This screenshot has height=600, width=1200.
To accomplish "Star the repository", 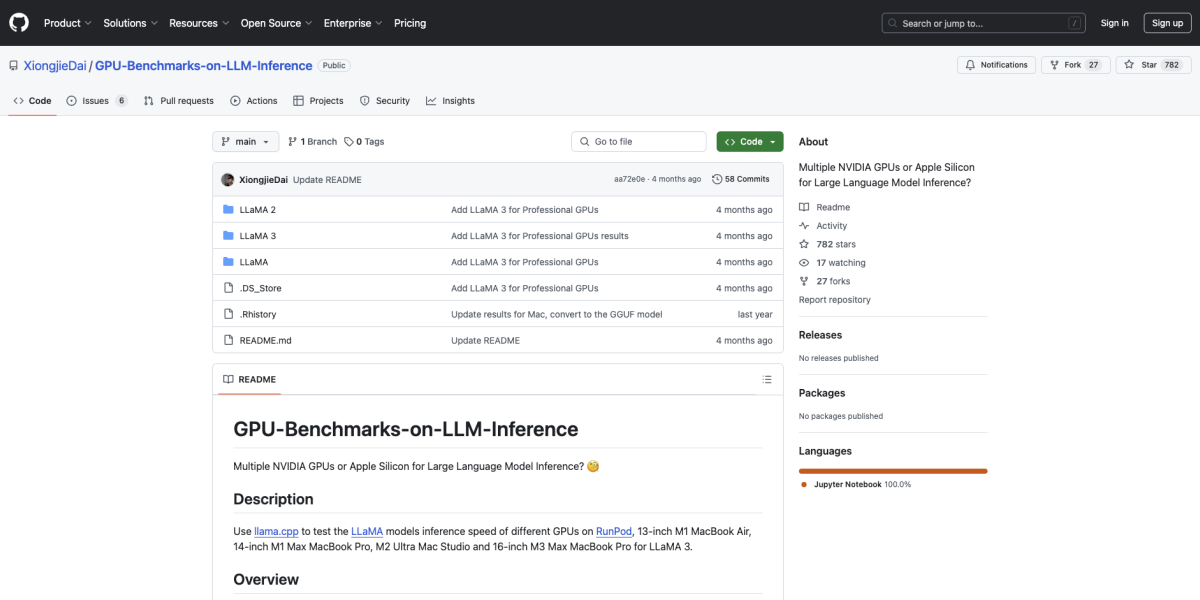I will pyautogui.click(x=1153, y=65).
